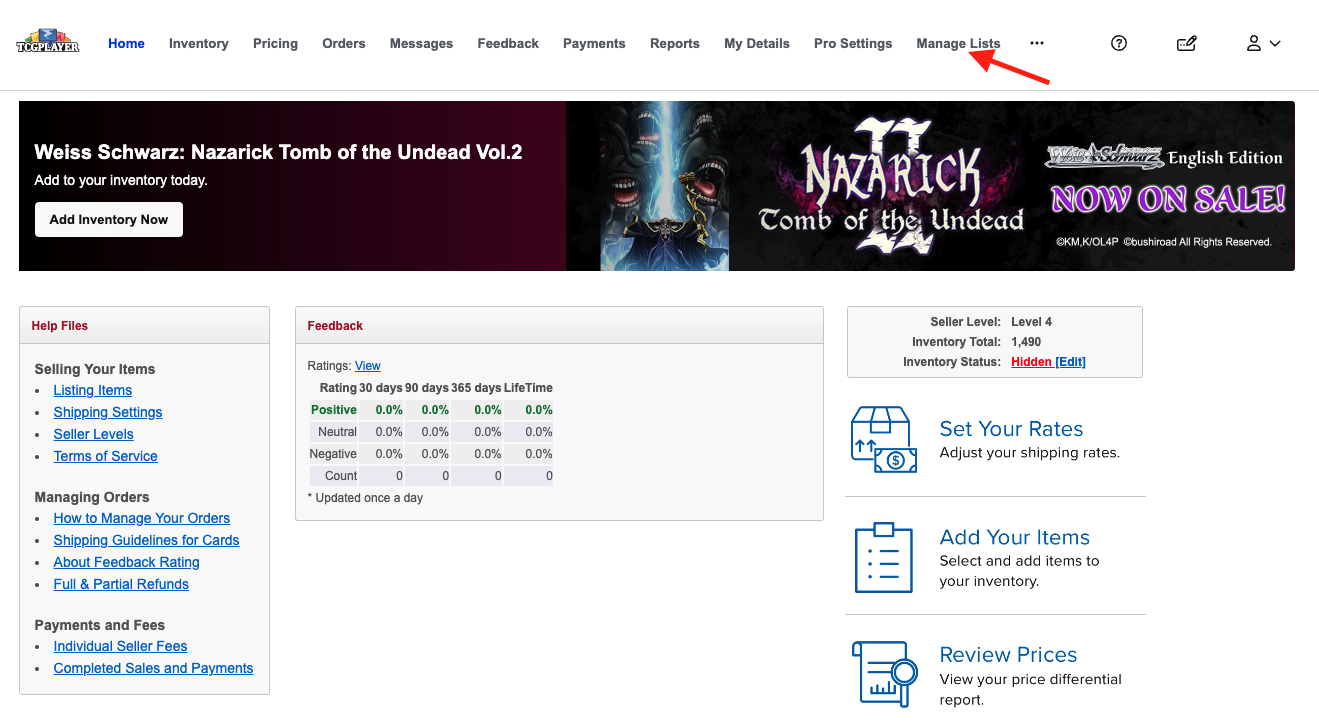1319x725 pixels.
Task: Click the Review Prices report icon
Action: pyautogui.click(x=885, y=675)
